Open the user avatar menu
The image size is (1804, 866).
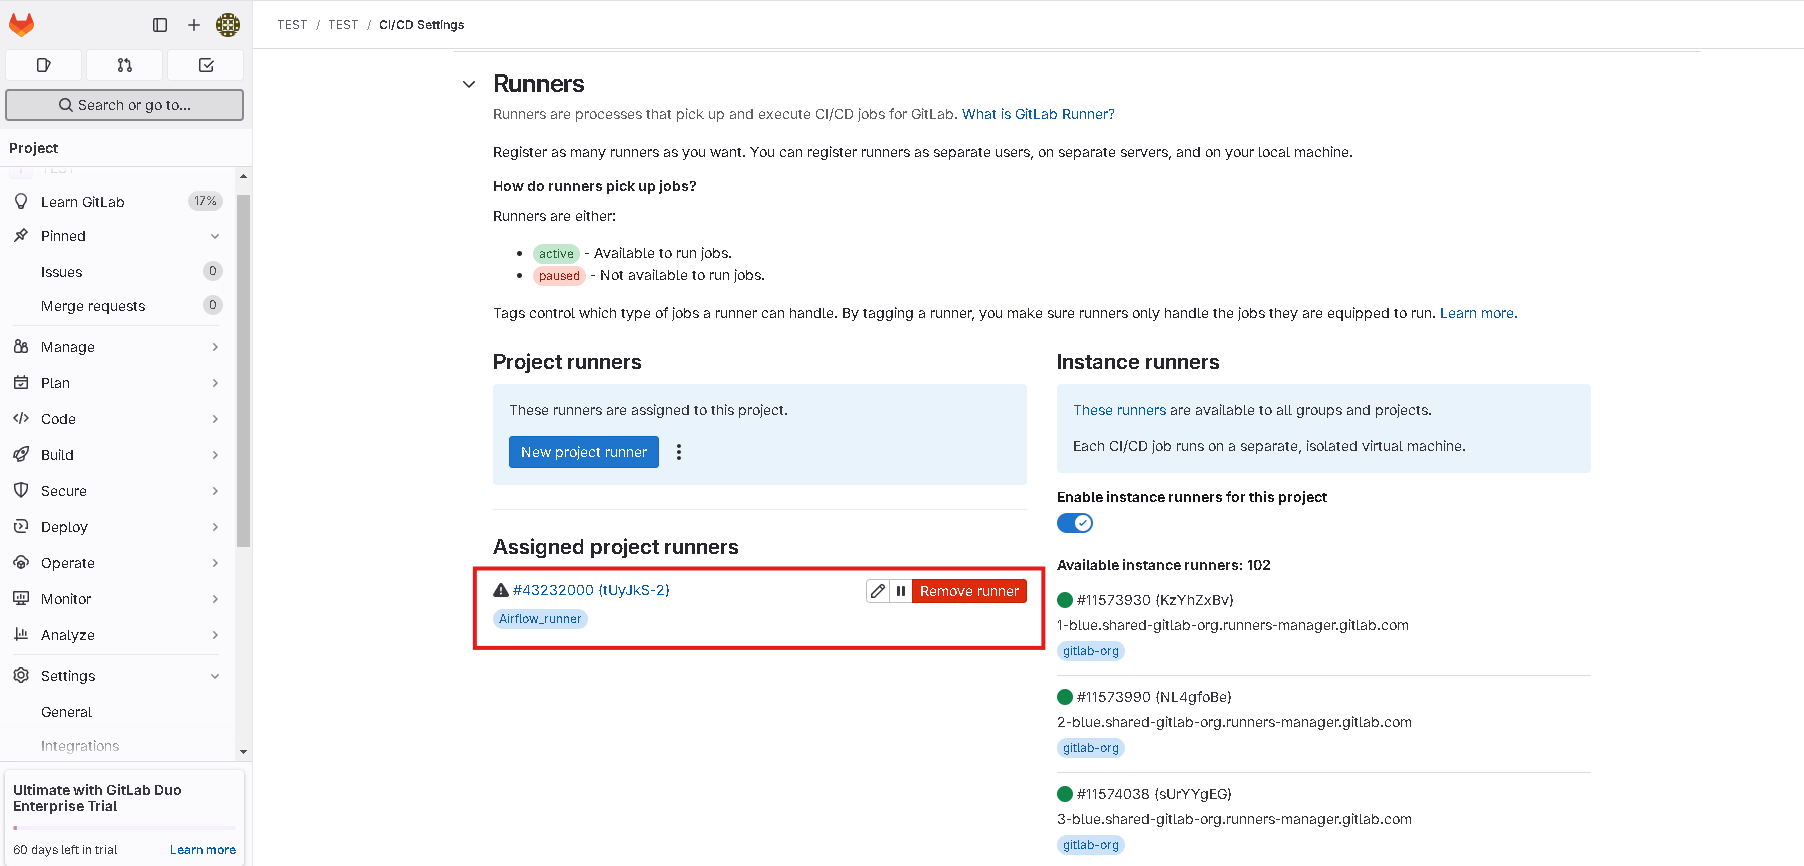point(228,25)
